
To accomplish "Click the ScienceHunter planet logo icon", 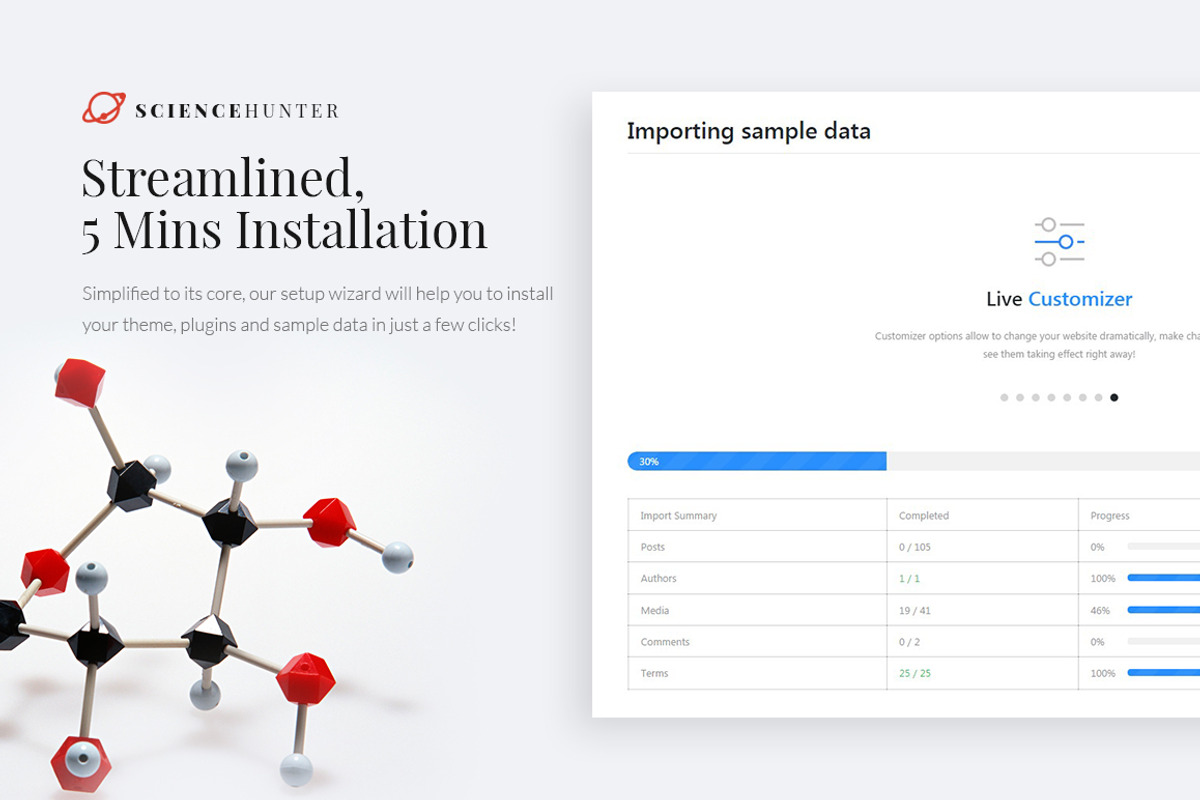I will [103, 108].
